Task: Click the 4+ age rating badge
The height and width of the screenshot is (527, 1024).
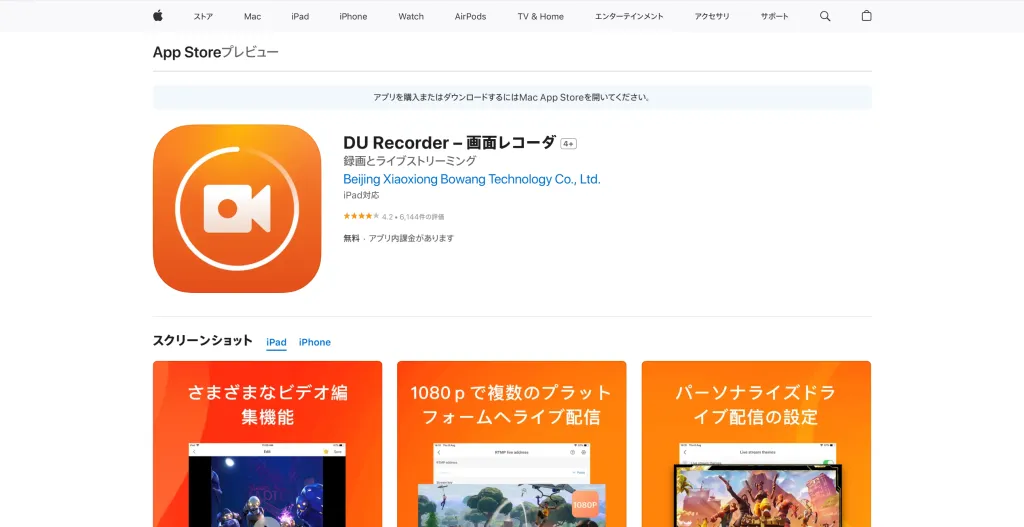Action: pyautogui.click(x=568, y=144)
